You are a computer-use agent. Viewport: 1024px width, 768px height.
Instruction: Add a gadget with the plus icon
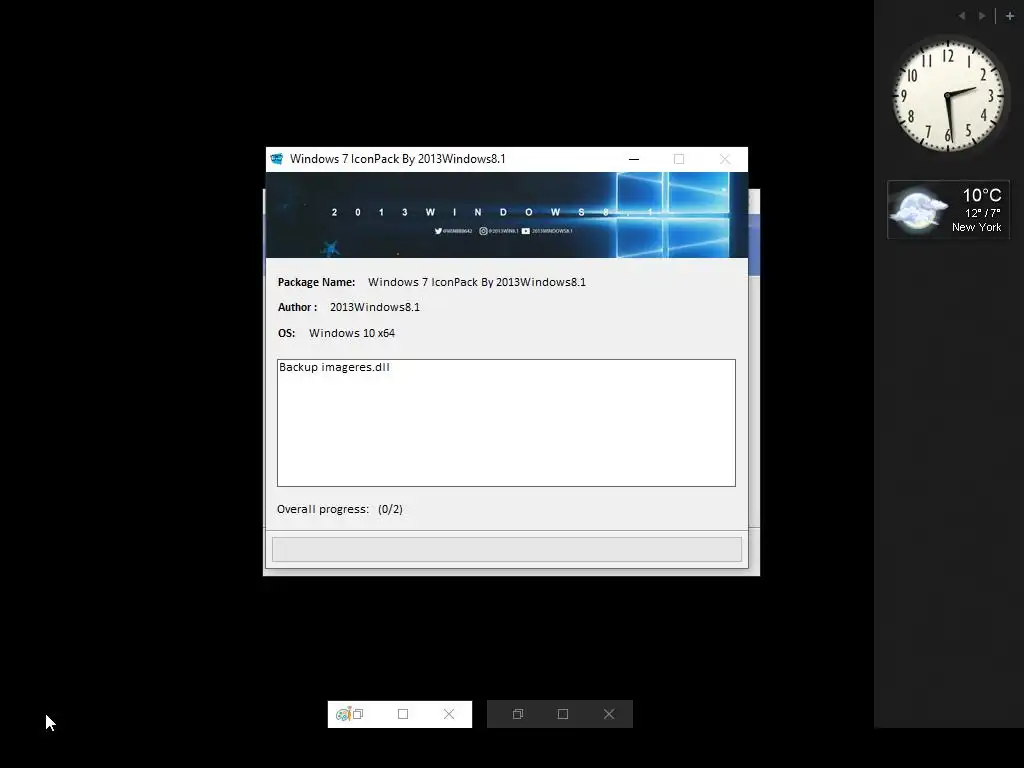pos(1010,16)
